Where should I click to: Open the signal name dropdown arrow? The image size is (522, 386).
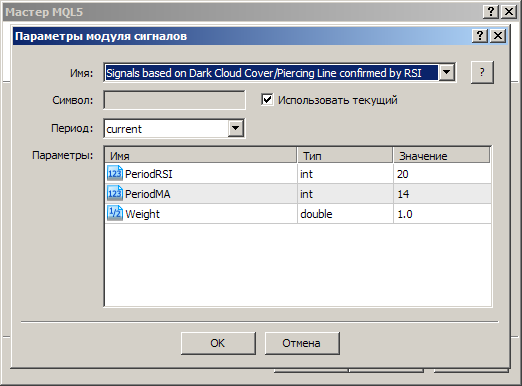point(447,72)
